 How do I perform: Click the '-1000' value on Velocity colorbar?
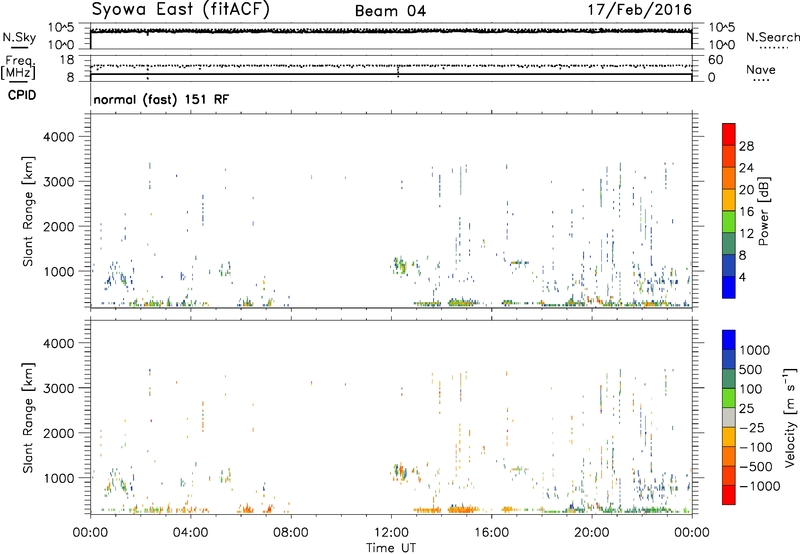tap(759, 486)
